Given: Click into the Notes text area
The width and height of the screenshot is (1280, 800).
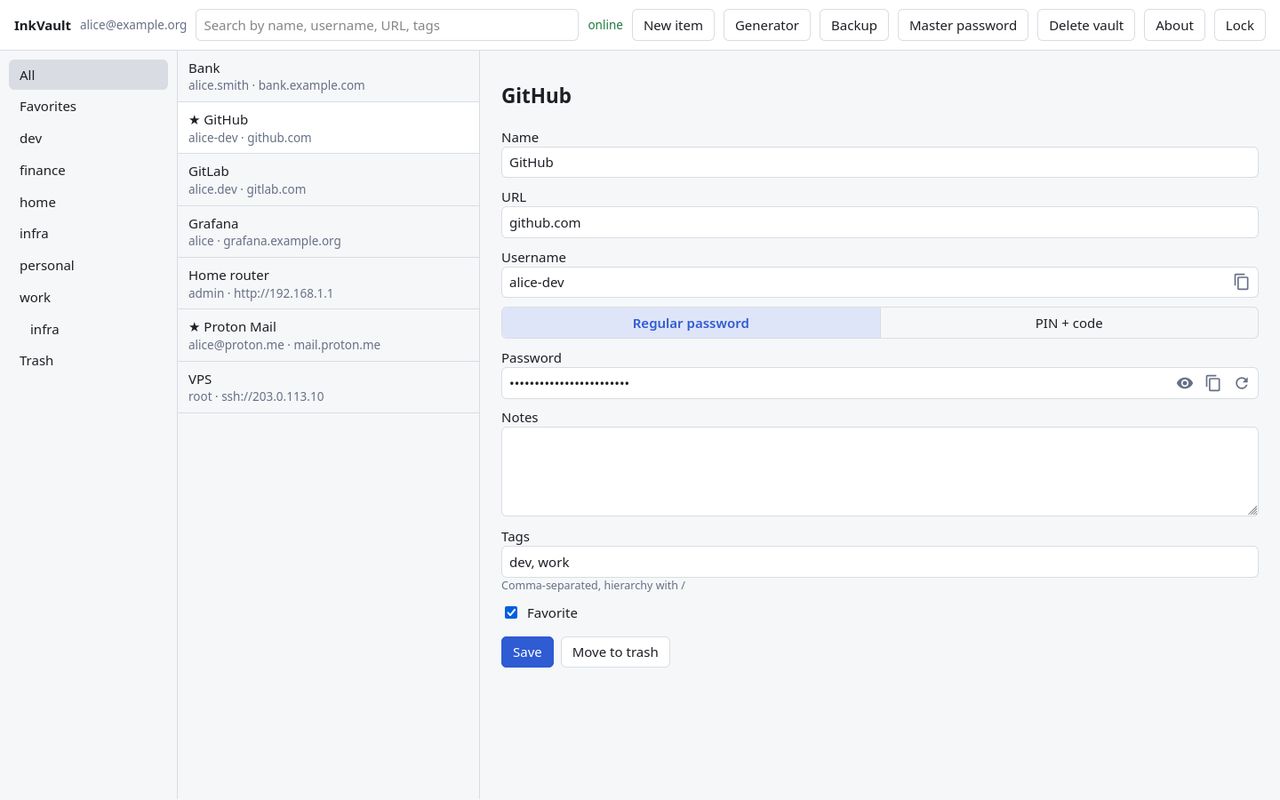Looking at the screenshot, I should click(x=879, y=472).
